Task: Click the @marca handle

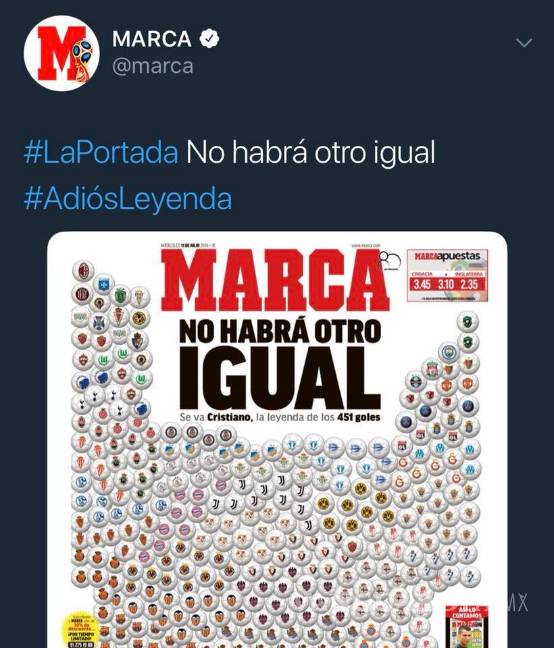Action: tap(153, 66)
